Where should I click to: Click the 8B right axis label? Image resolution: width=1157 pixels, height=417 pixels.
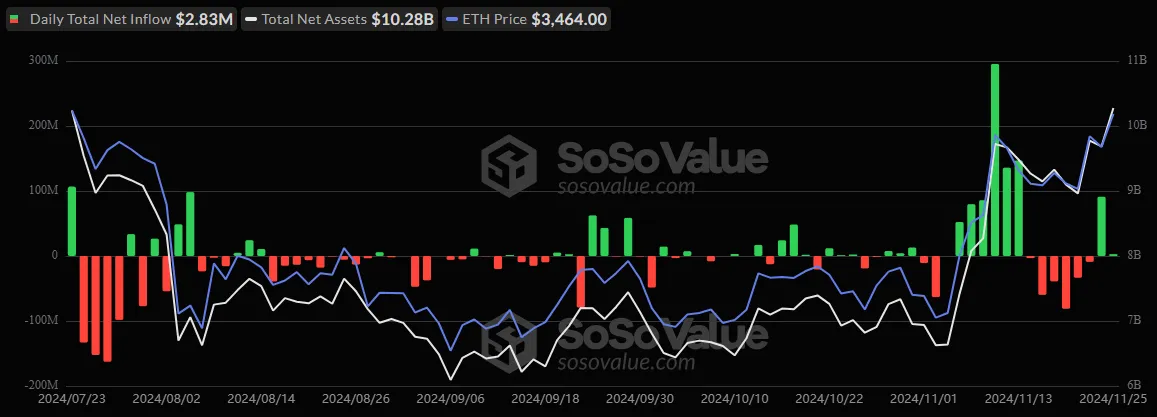coord(1133,256)
